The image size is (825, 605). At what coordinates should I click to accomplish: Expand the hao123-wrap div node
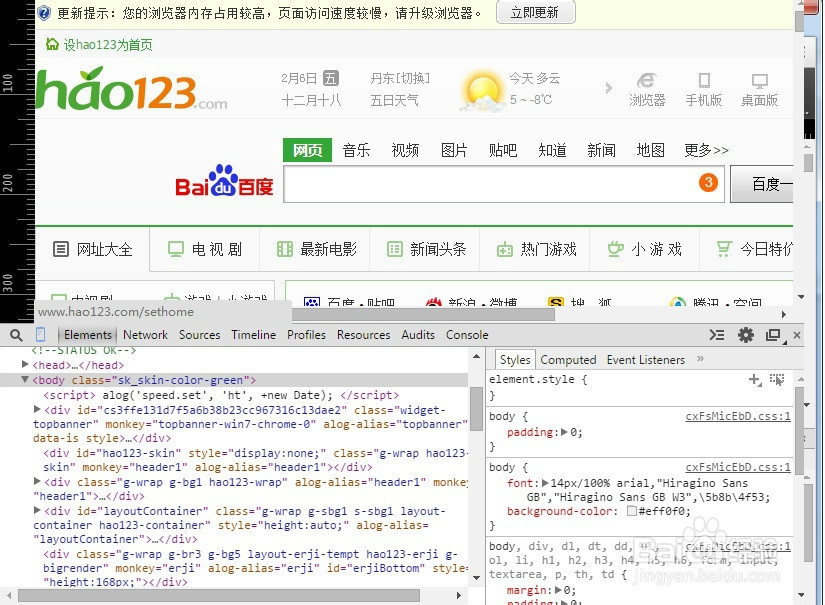point(37,481)
